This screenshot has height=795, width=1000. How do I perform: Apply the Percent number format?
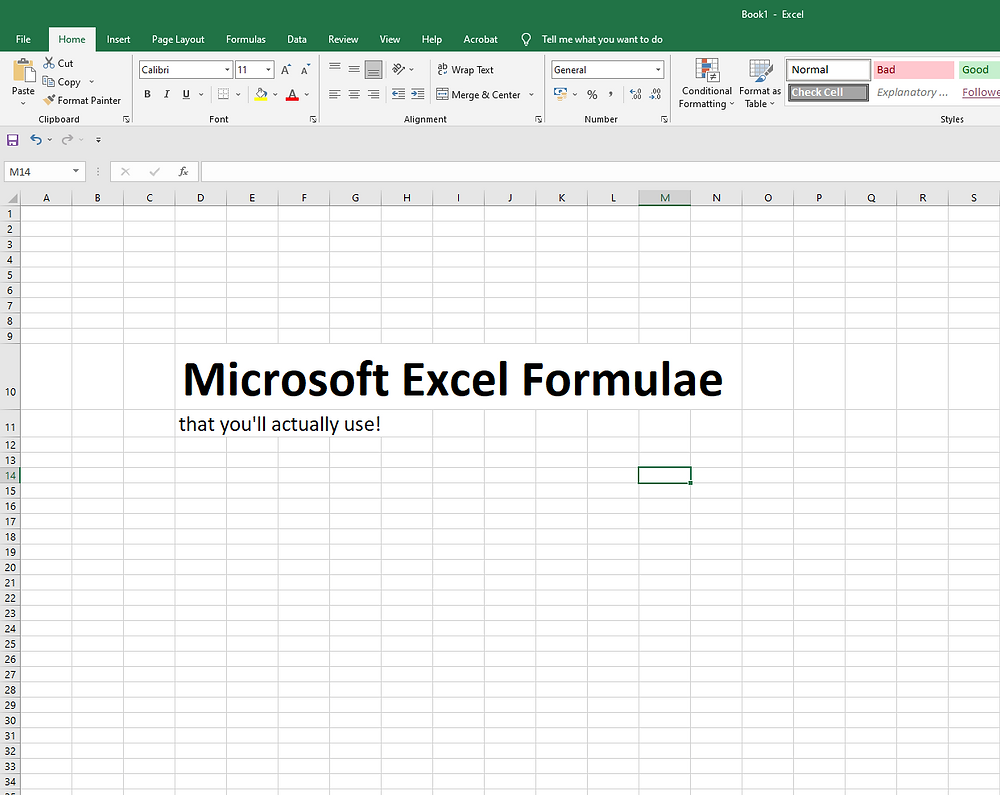click(x=592, y=94)
